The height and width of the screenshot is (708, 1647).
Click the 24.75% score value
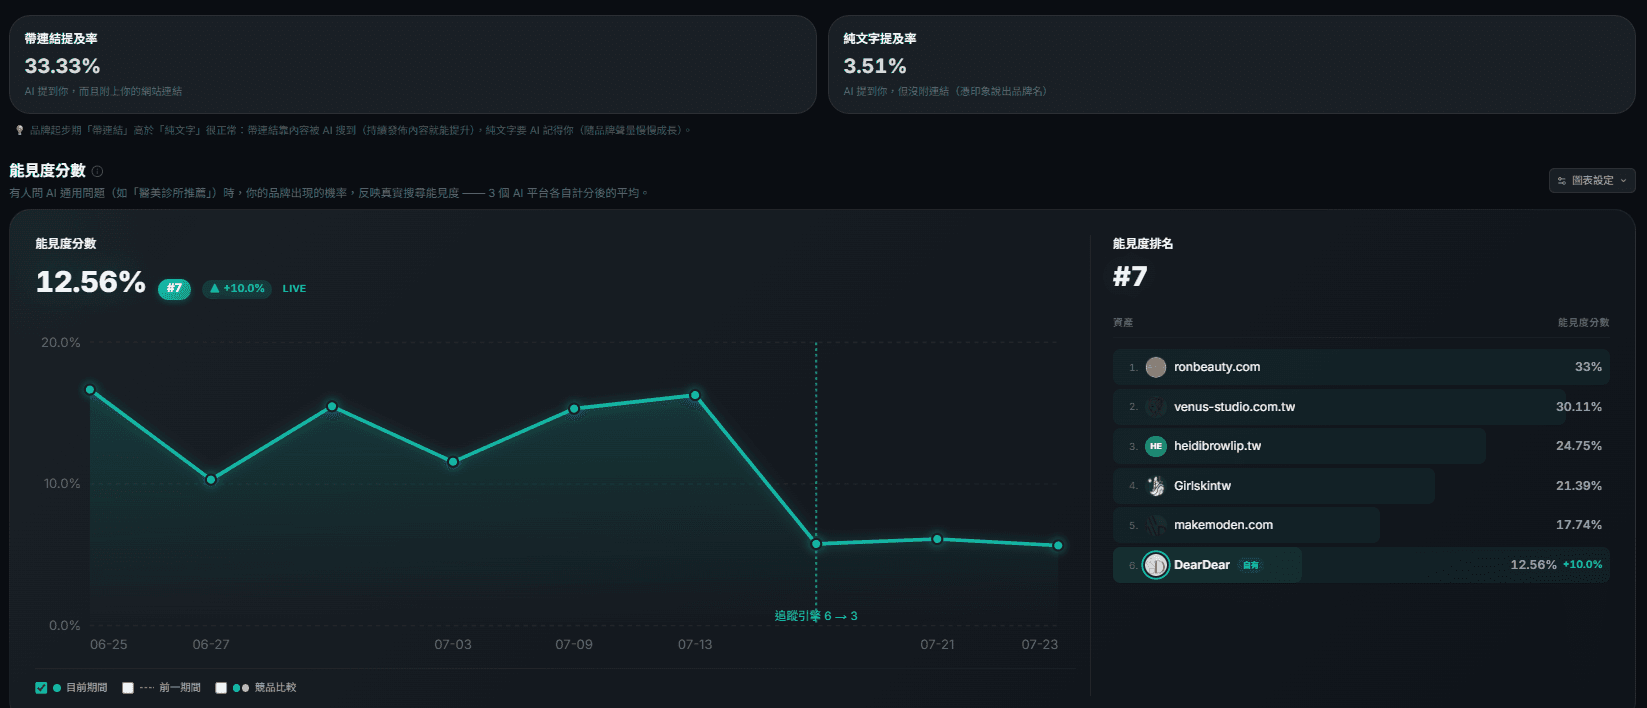[x=1579, y=446]
